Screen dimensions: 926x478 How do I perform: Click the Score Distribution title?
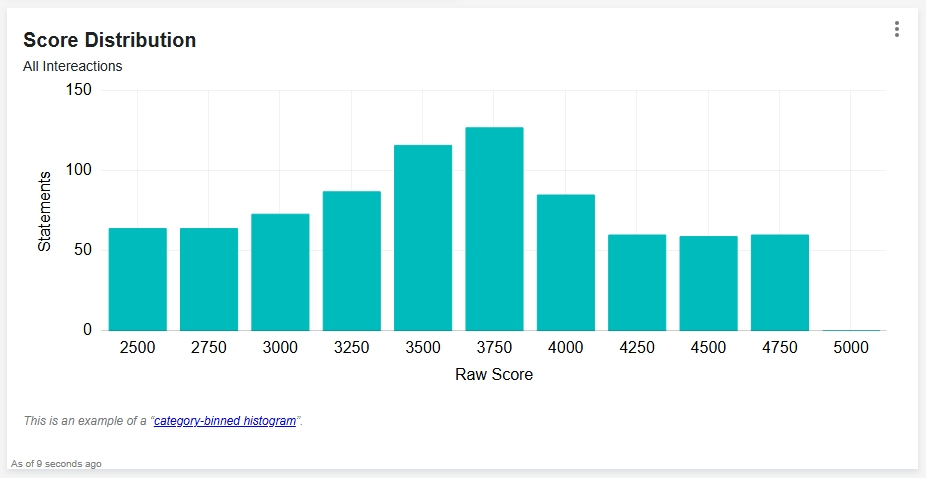click(x=109, y=40)
